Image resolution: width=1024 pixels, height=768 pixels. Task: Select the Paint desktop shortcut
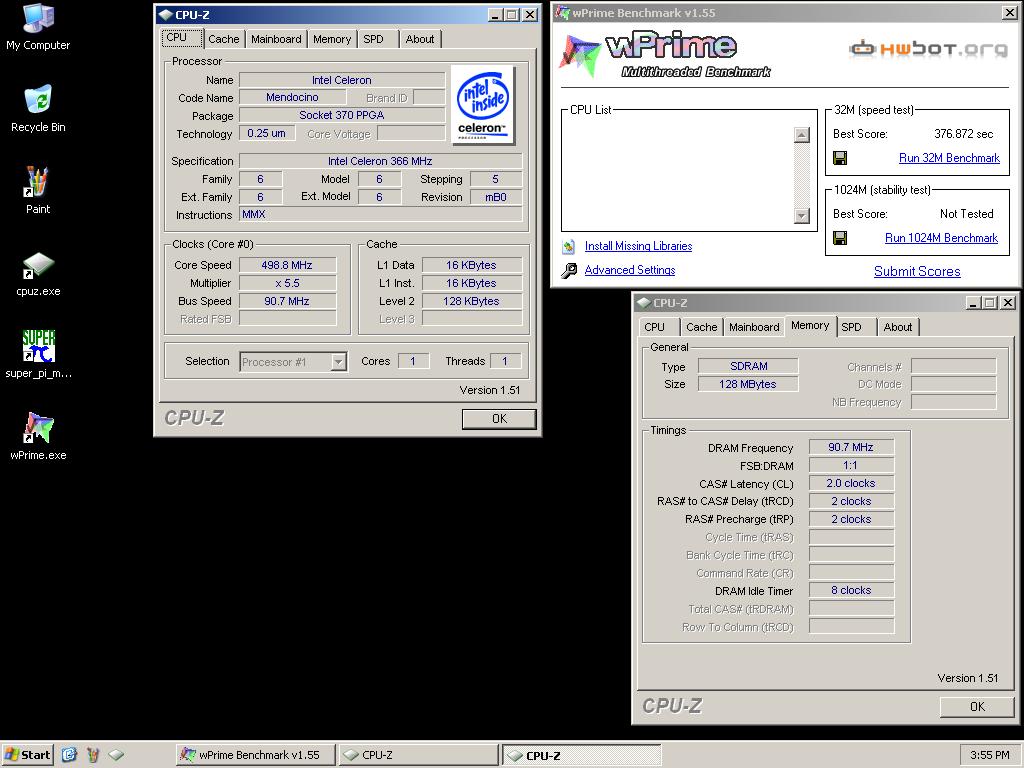pyautogui.click(x=38, y=191)
